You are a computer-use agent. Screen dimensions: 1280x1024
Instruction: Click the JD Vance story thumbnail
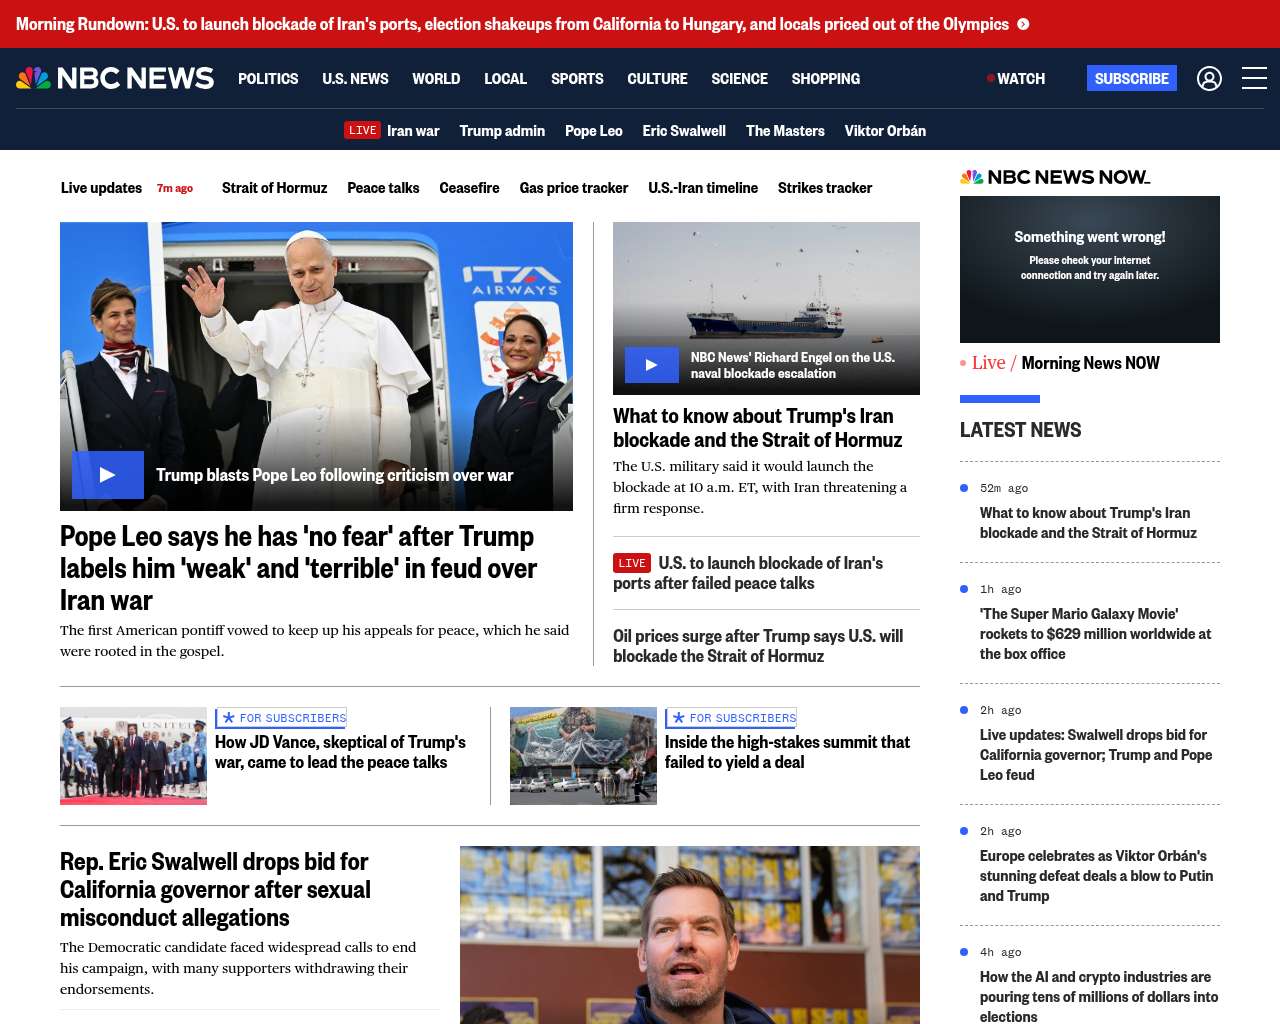point(133,756)
